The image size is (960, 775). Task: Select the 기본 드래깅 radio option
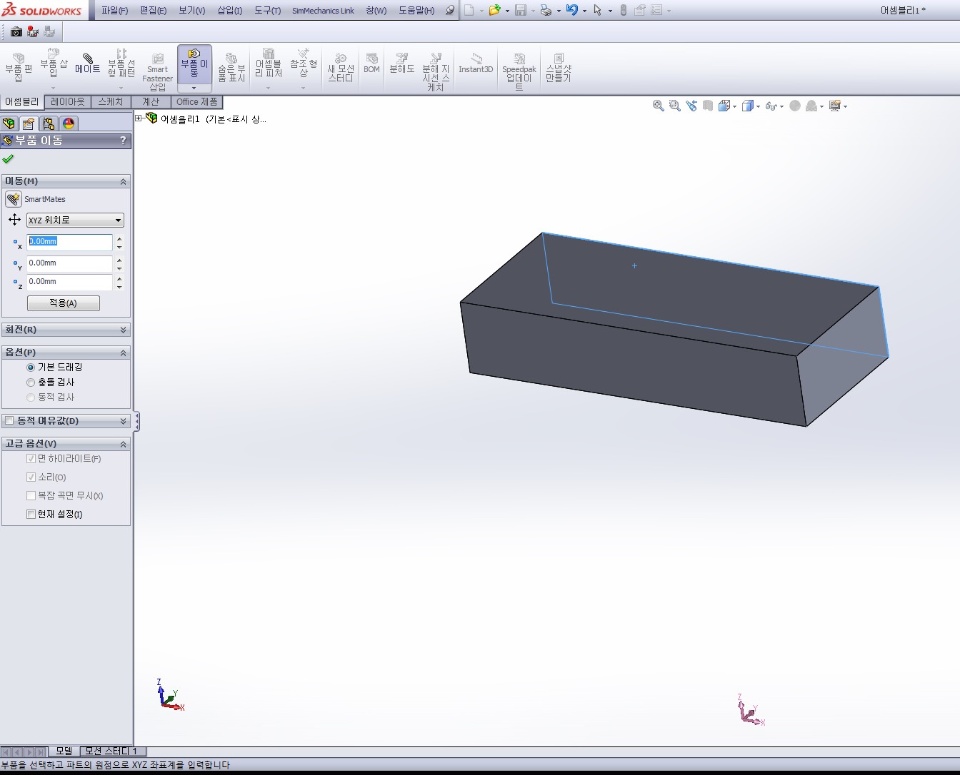point(31,367)
